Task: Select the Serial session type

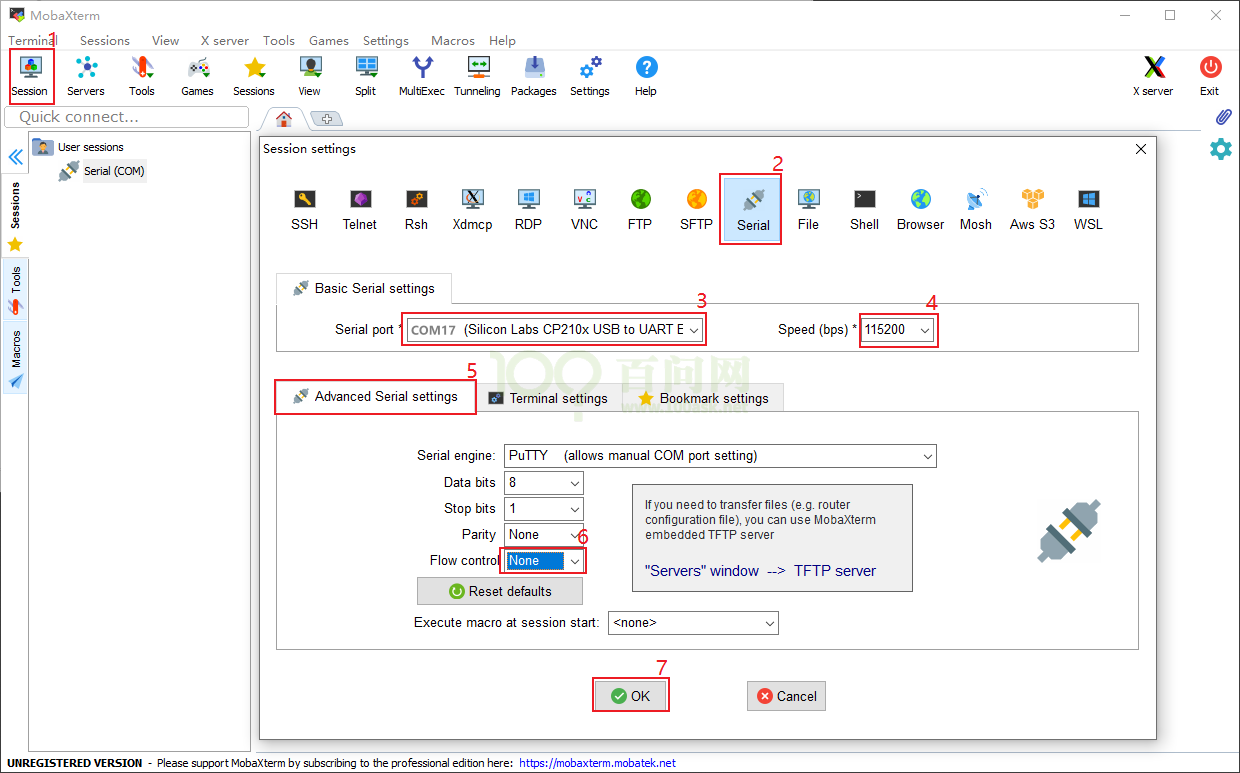Action: click(x=753, y=210)
